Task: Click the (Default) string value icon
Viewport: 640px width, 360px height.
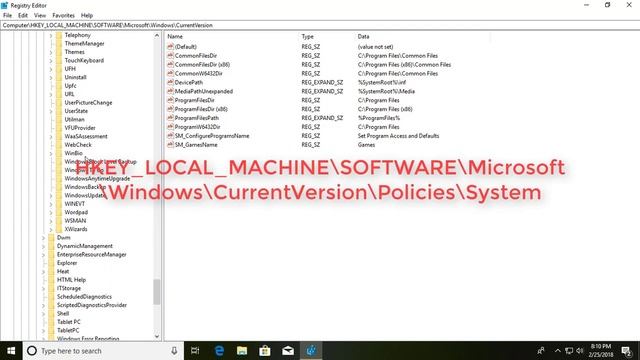Action: tap(171, 47)
